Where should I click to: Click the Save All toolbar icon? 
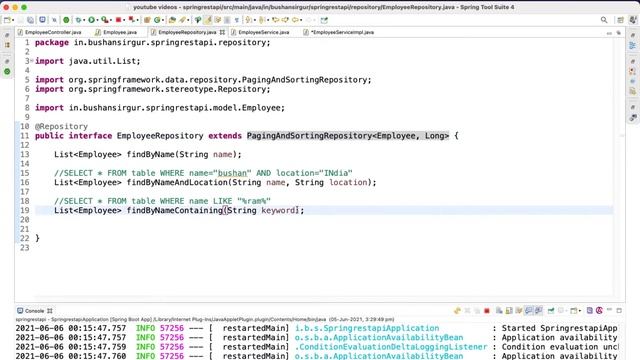(31, 20)
